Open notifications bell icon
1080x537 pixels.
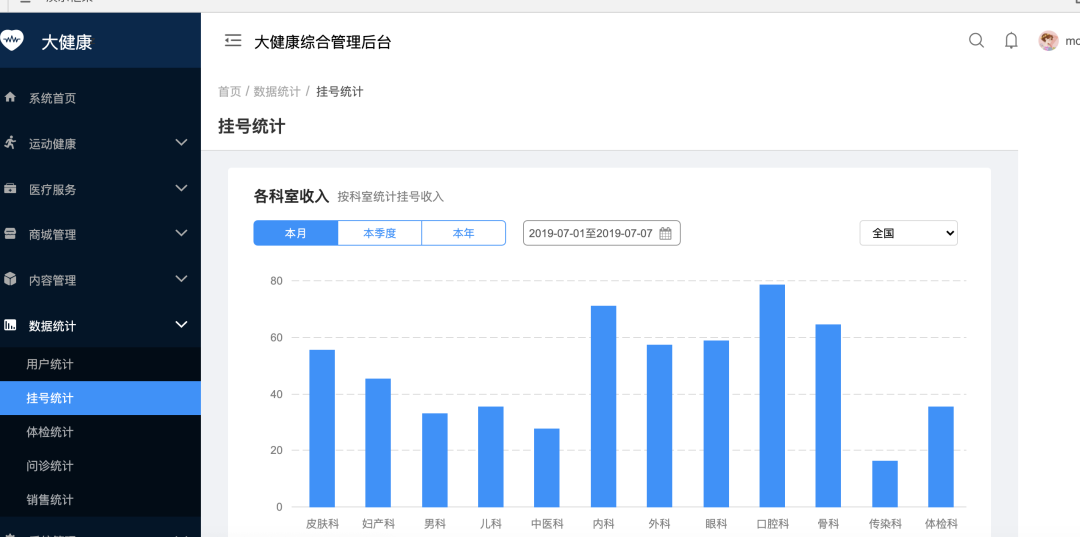pyautogui.click(x=1011, y=41)
